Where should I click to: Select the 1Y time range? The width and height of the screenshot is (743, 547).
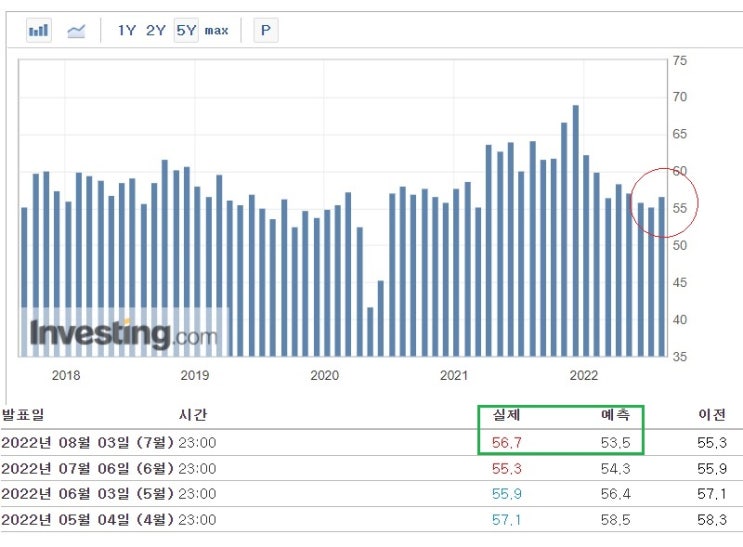[126, 31]
